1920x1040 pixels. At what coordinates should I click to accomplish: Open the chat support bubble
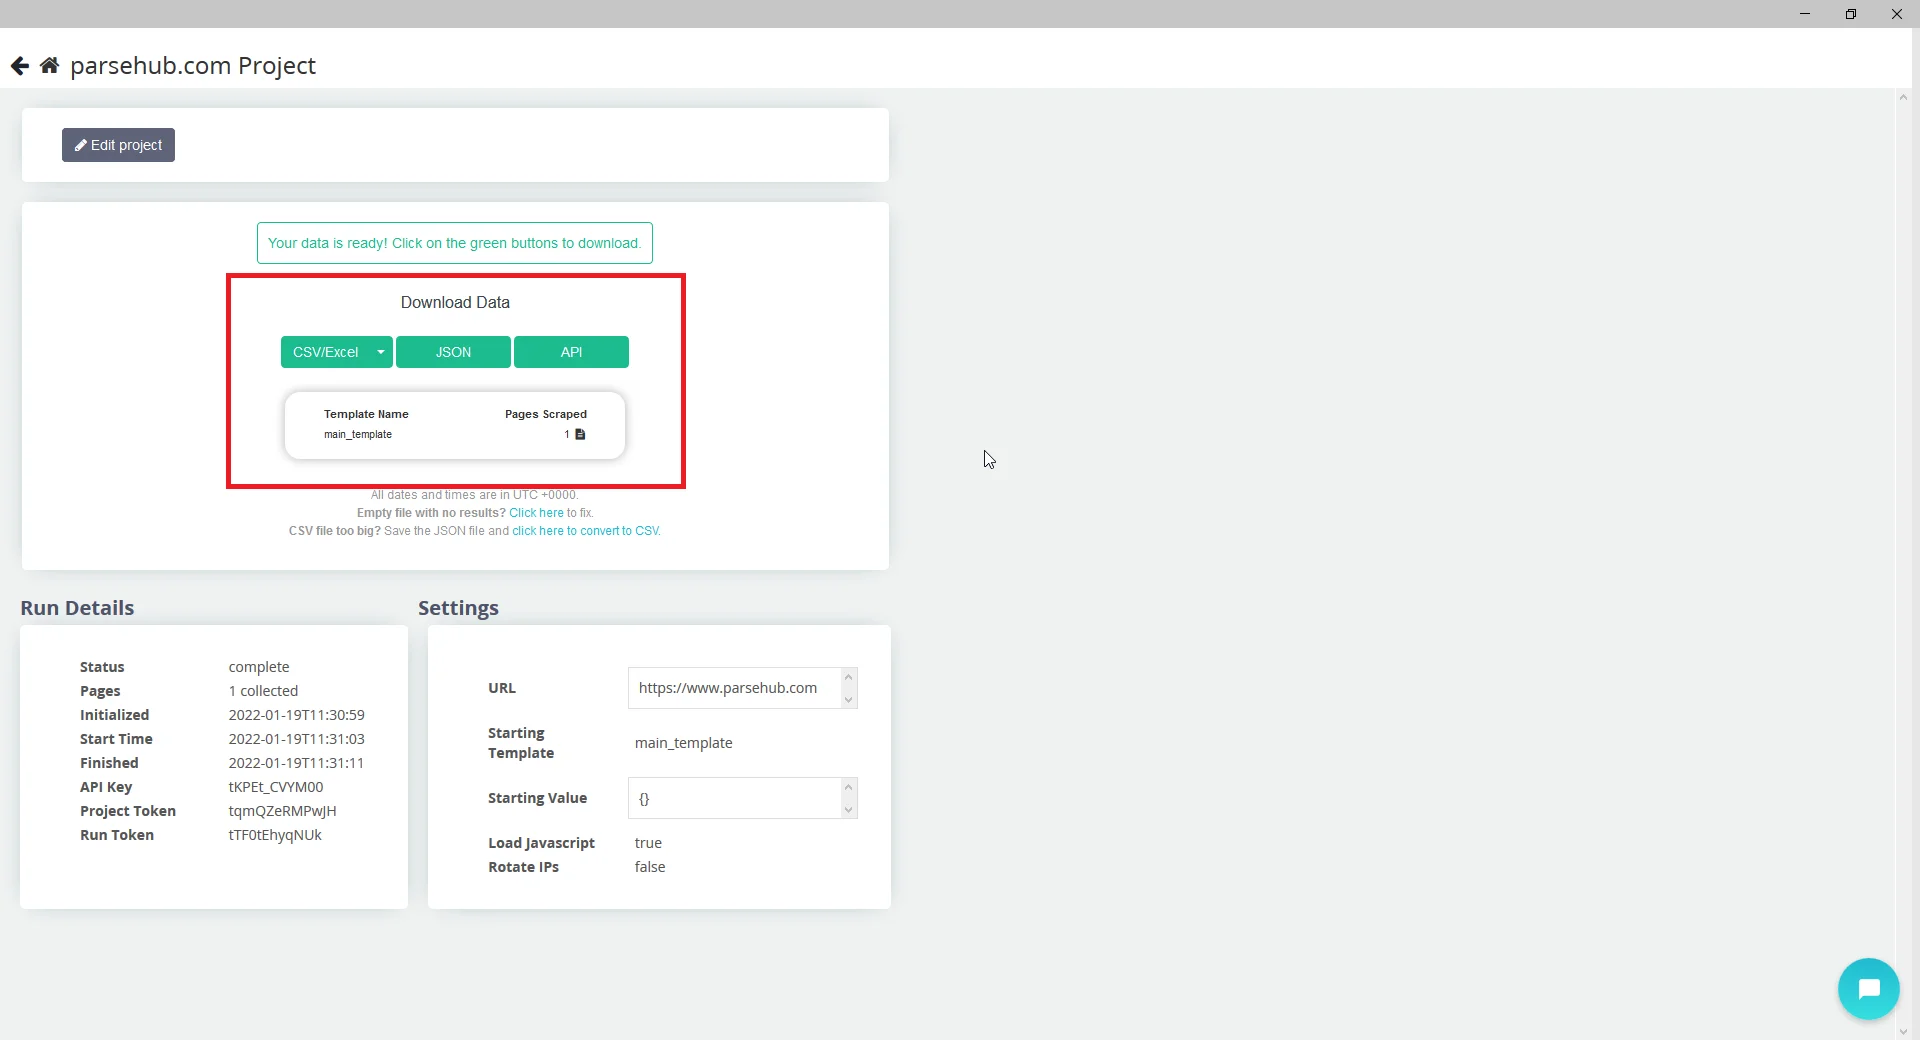pyautogui.click(x=1868, y=989)
